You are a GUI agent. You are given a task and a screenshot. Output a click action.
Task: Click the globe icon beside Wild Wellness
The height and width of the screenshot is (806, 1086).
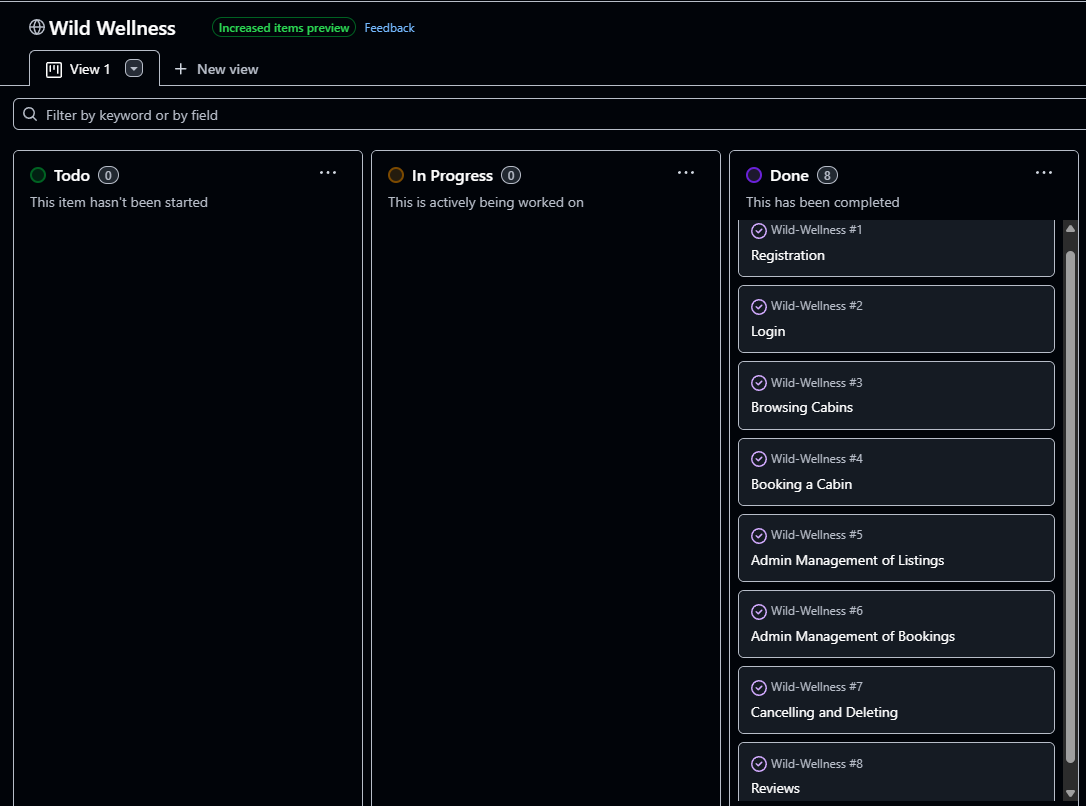click(37, 27)
